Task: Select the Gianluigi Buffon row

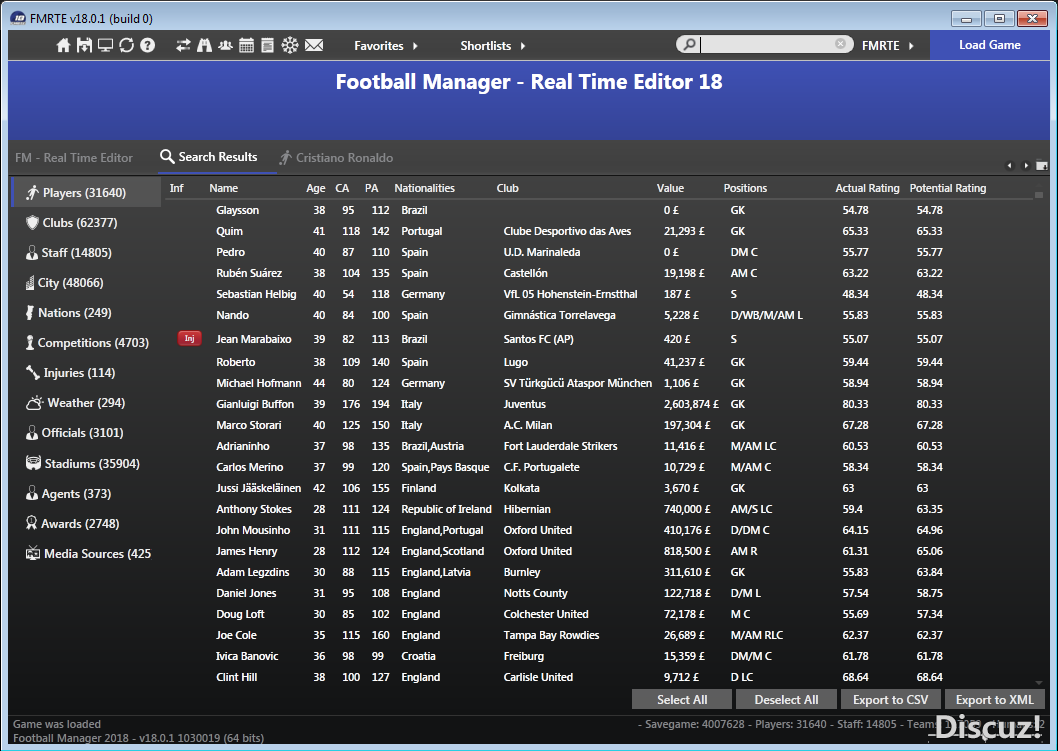Action: [x=601, y=404]
